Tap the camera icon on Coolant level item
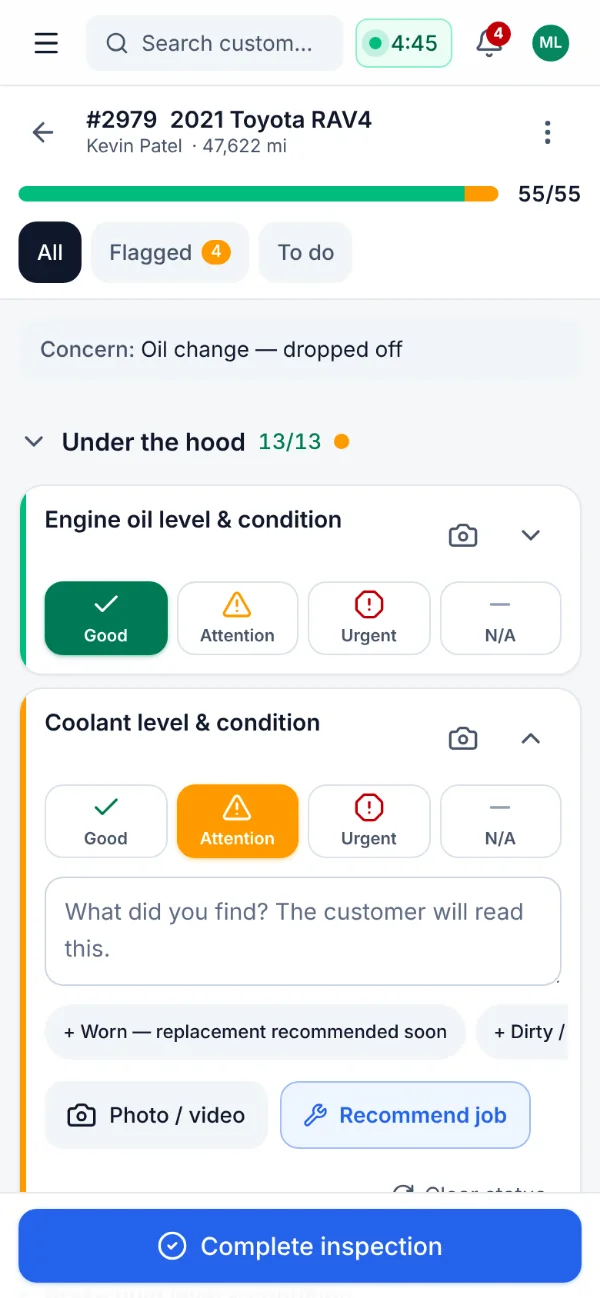Image resolution: width=600 pixels, height=1298 pixels. pos(462,738)
